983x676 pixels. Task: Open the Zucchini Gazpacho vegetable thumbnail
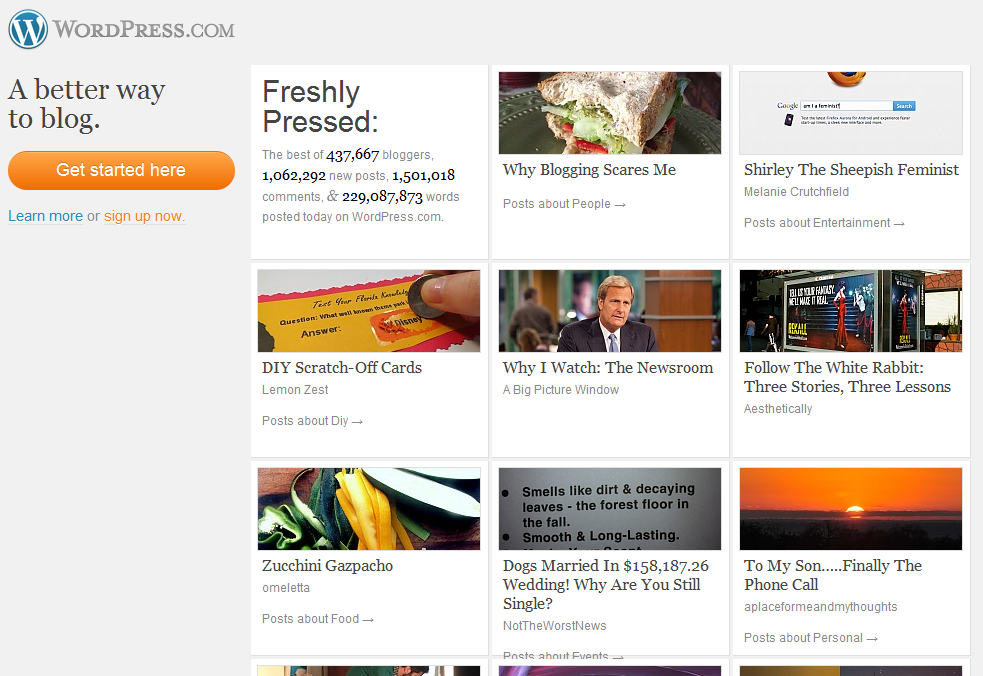click(x=369, y=509)
